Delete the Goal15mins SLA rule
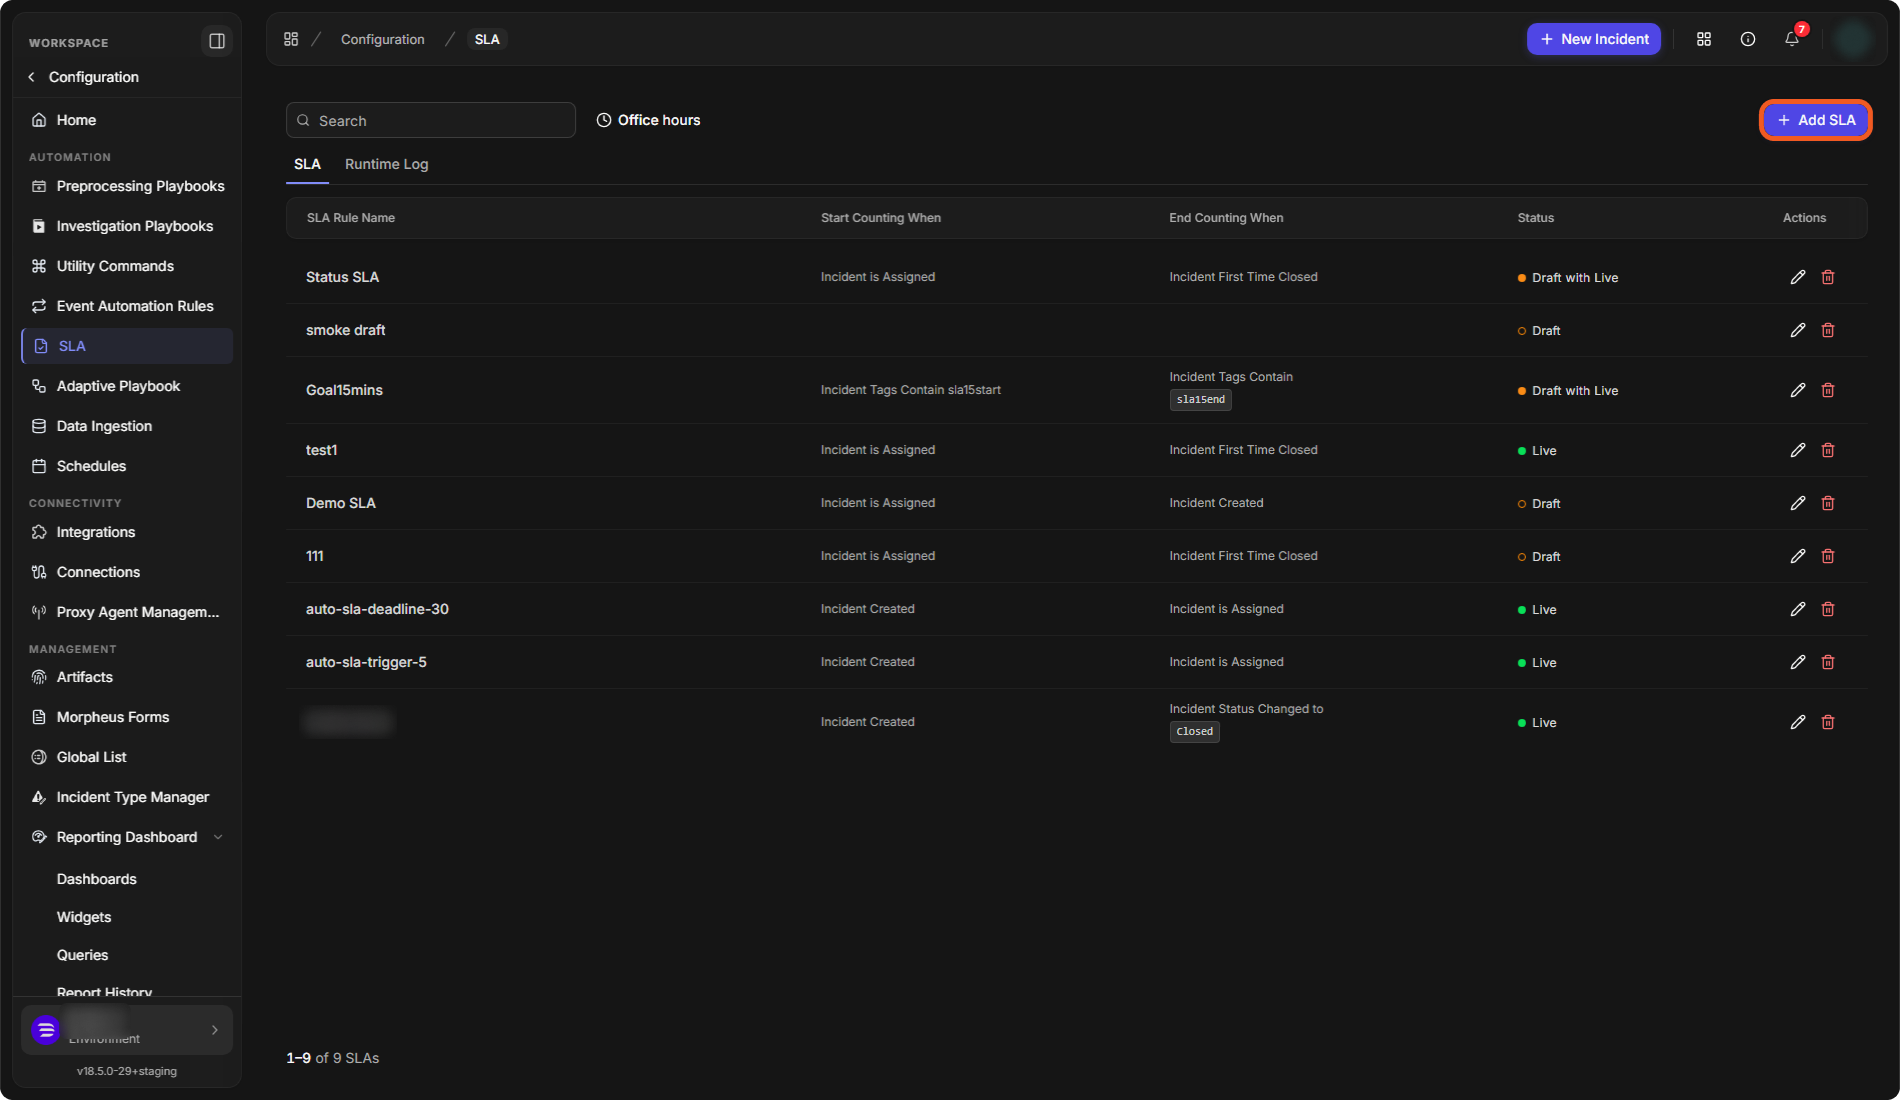 [1828, 390]
